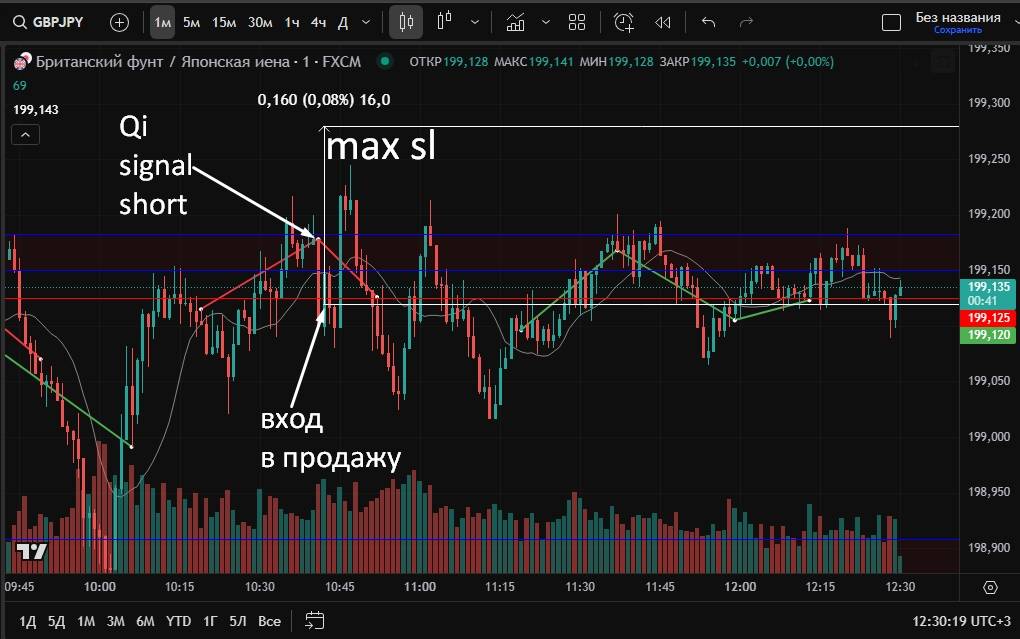The width and height of the screenshot is (1020, 639).
Task: Toggle the green market status dot
Action: pyautogui.click(x=385, y=61)
